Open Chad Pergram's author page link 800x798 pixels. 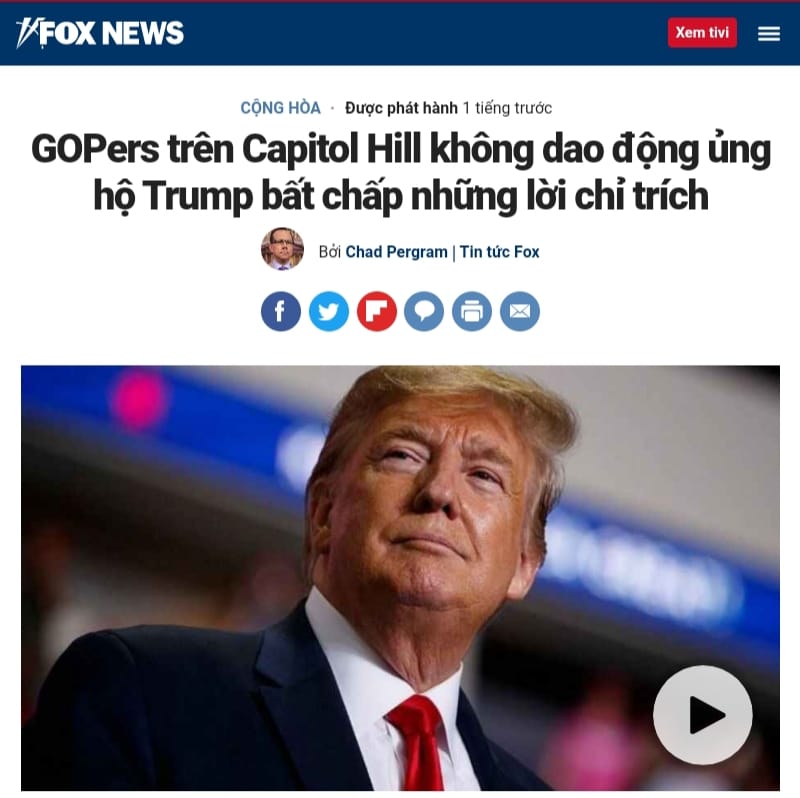[x=396, y=252]
